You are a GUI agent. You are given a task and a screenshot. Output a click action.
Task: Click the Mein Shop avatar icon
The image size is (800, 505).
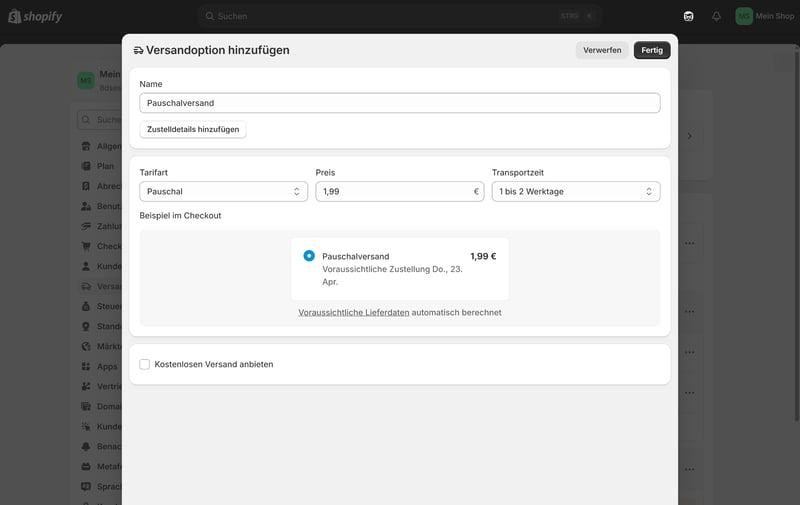click(x=744, y=16)
